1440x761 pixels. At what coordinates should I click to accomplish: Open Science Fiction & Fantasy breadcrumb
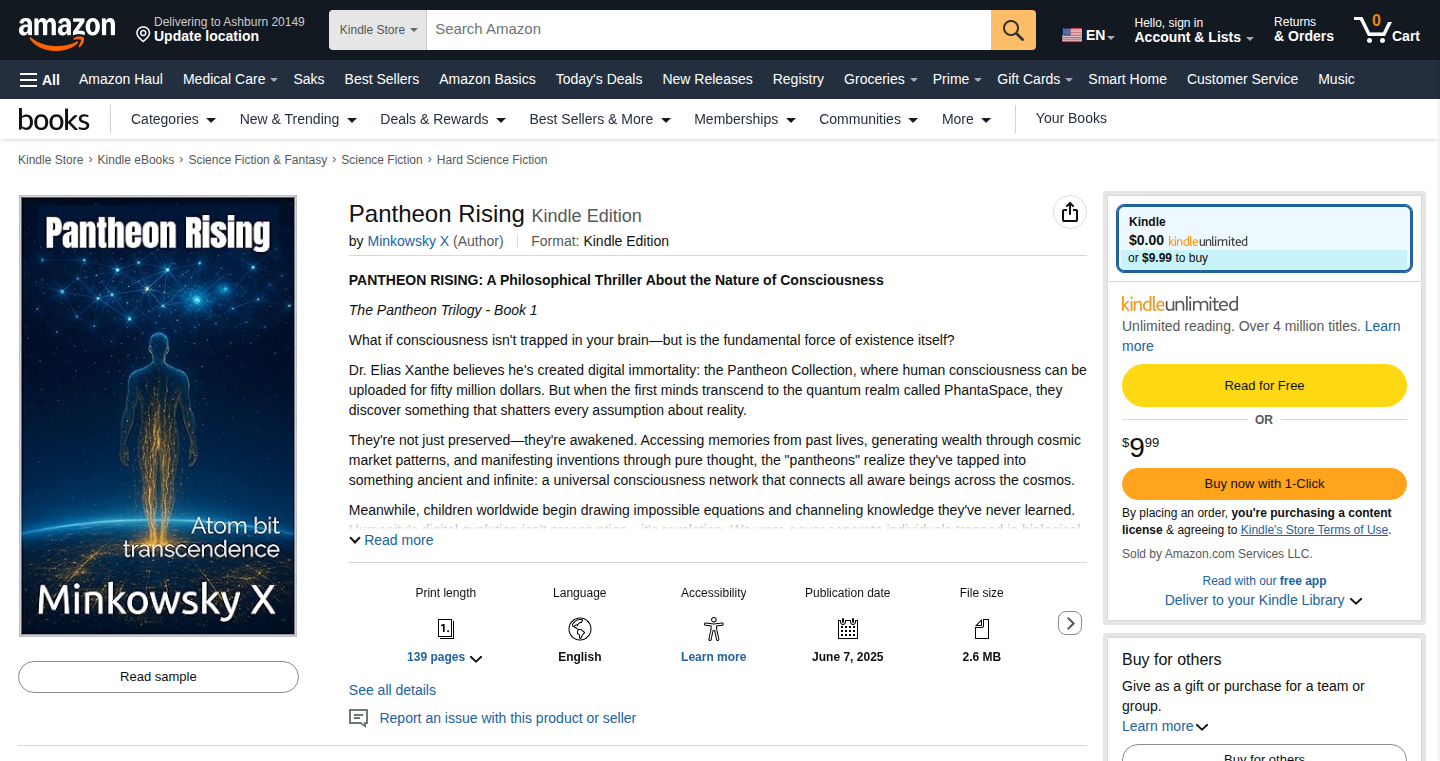[258, 160]
